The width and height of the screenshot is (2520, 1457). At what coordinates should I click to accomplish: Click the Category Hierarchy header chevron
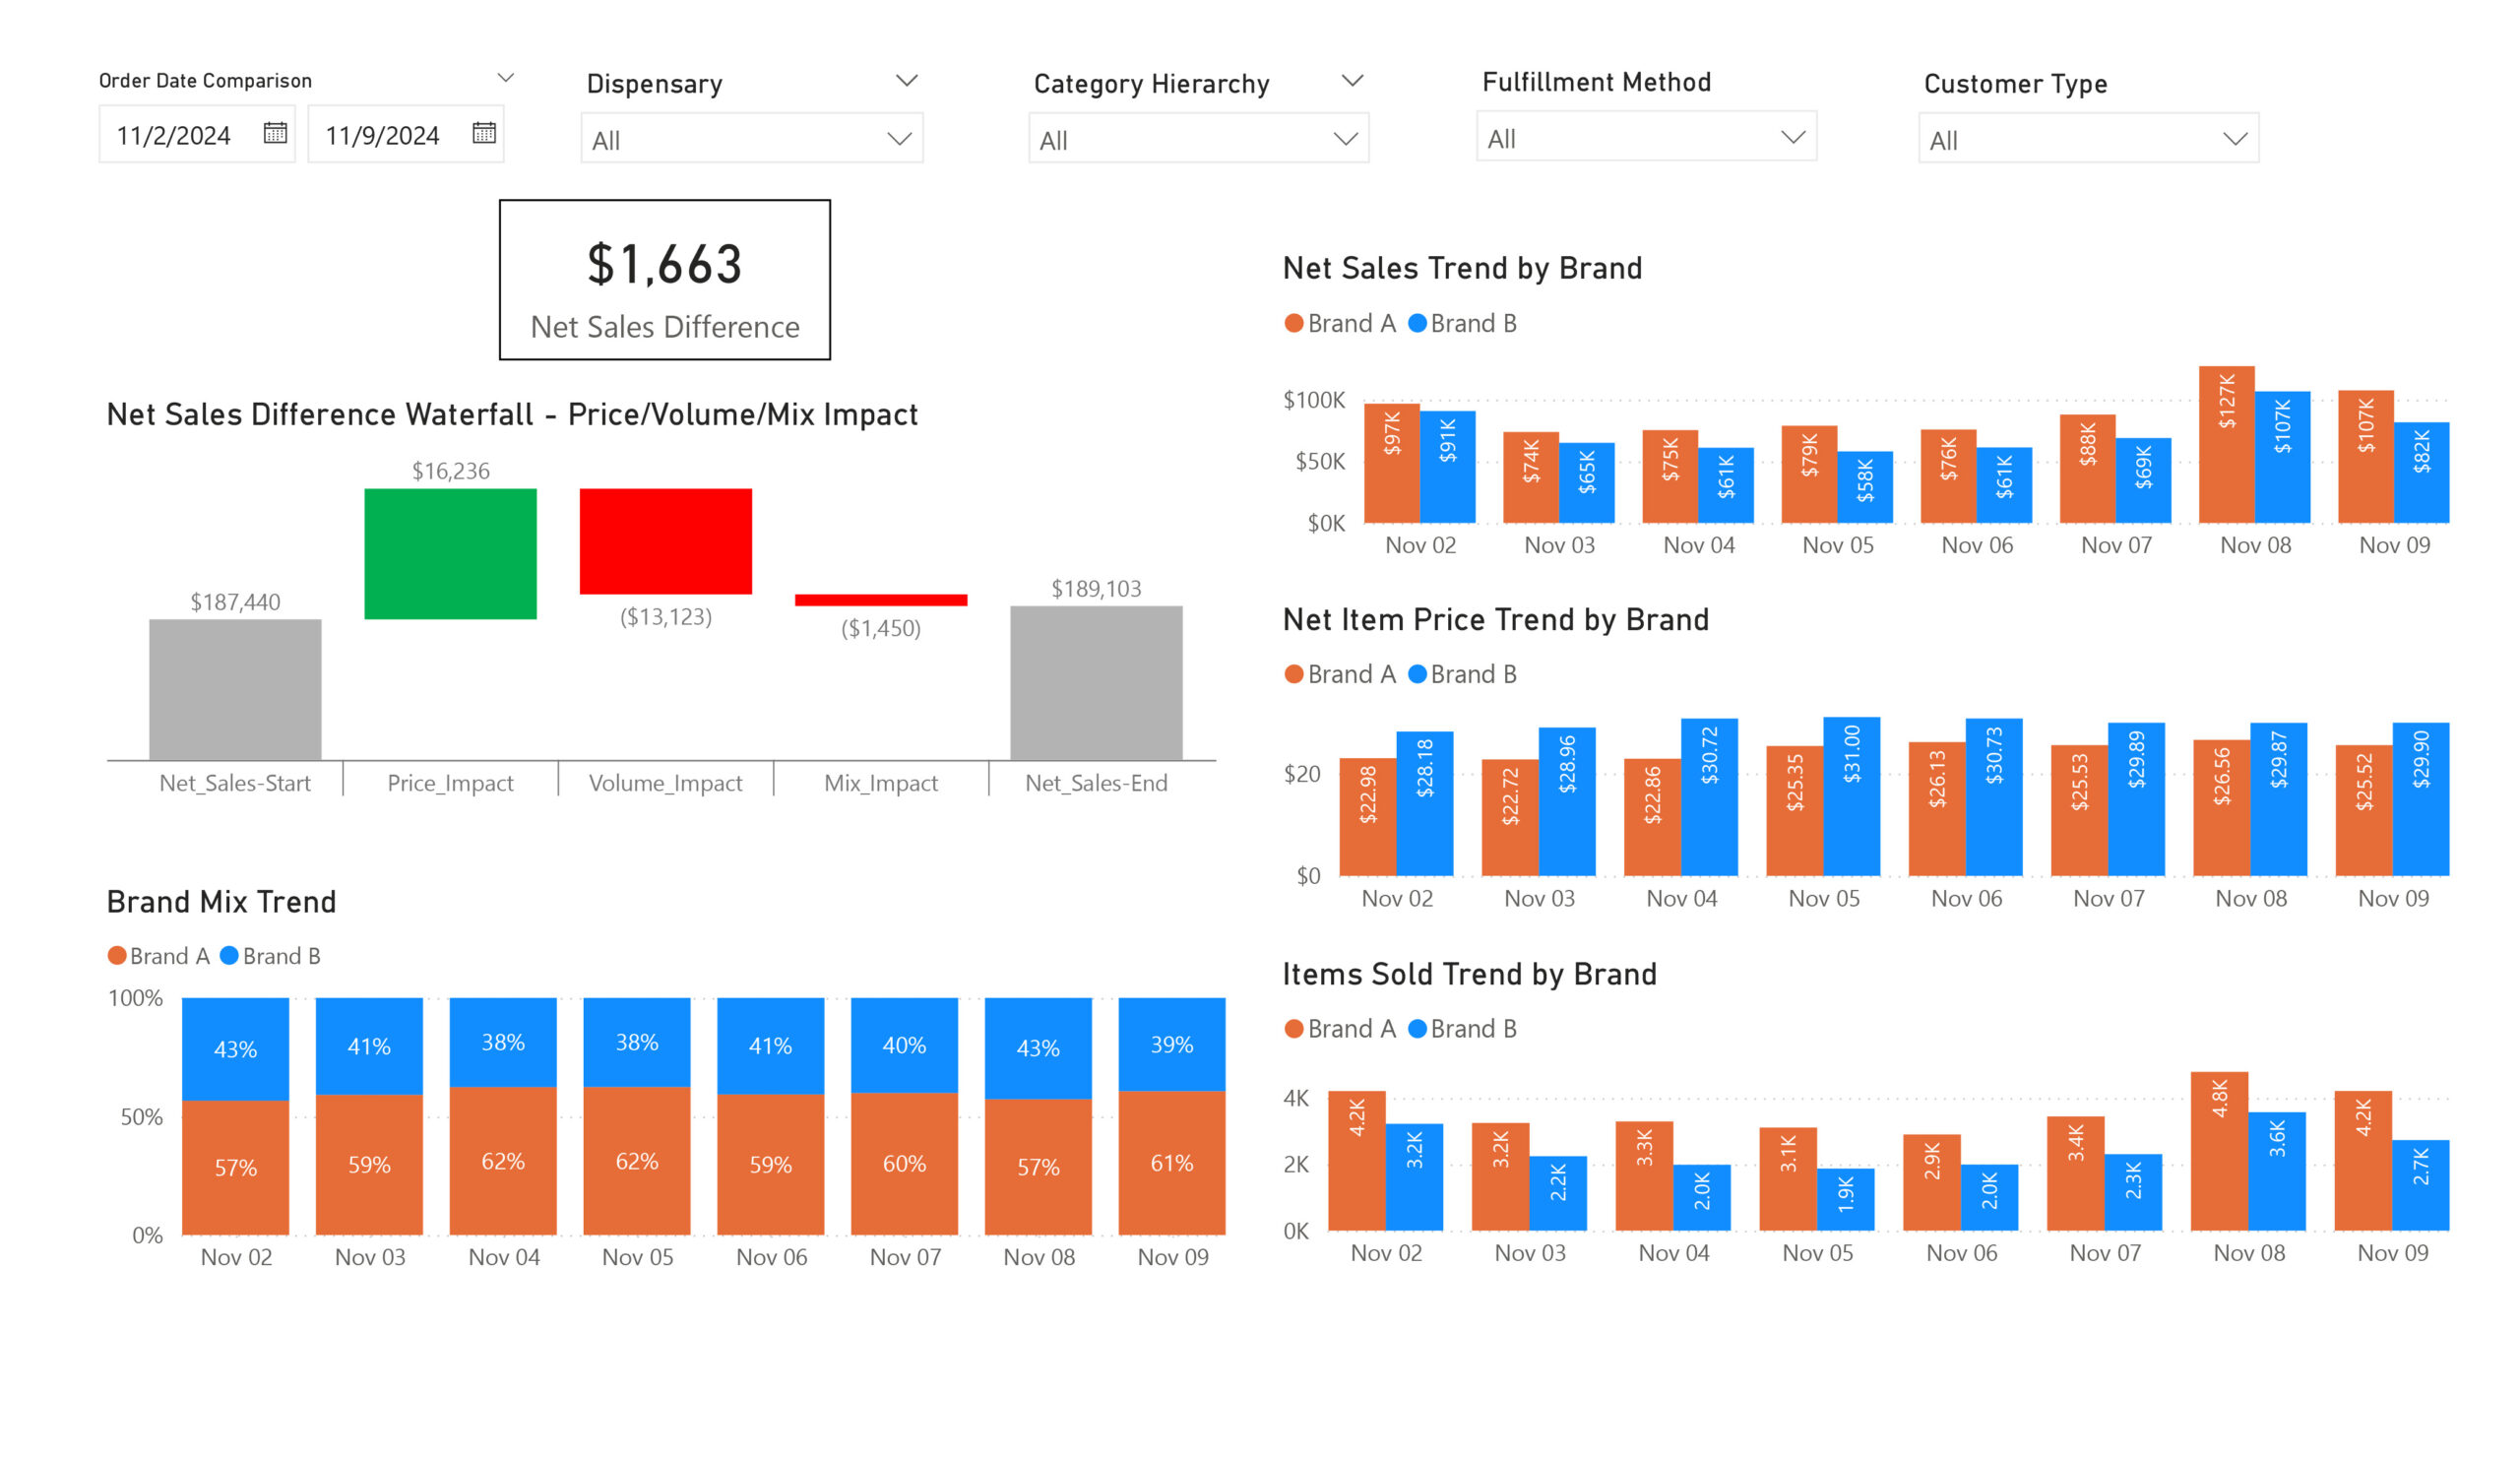click(1352, 80)
